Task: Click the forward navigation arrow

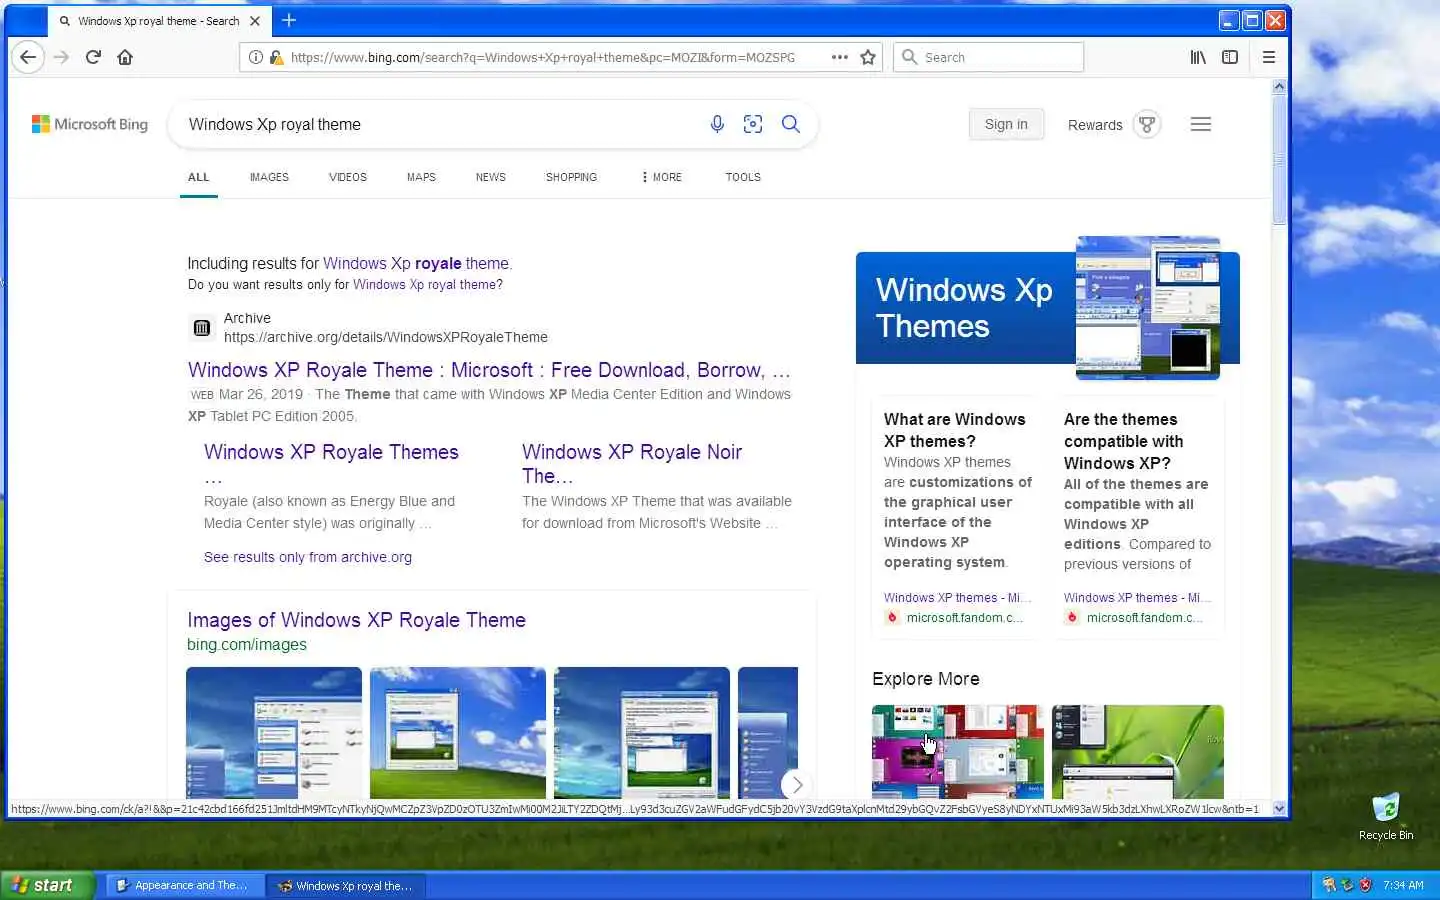Action: pyautogui.click(x=62, y=57)
